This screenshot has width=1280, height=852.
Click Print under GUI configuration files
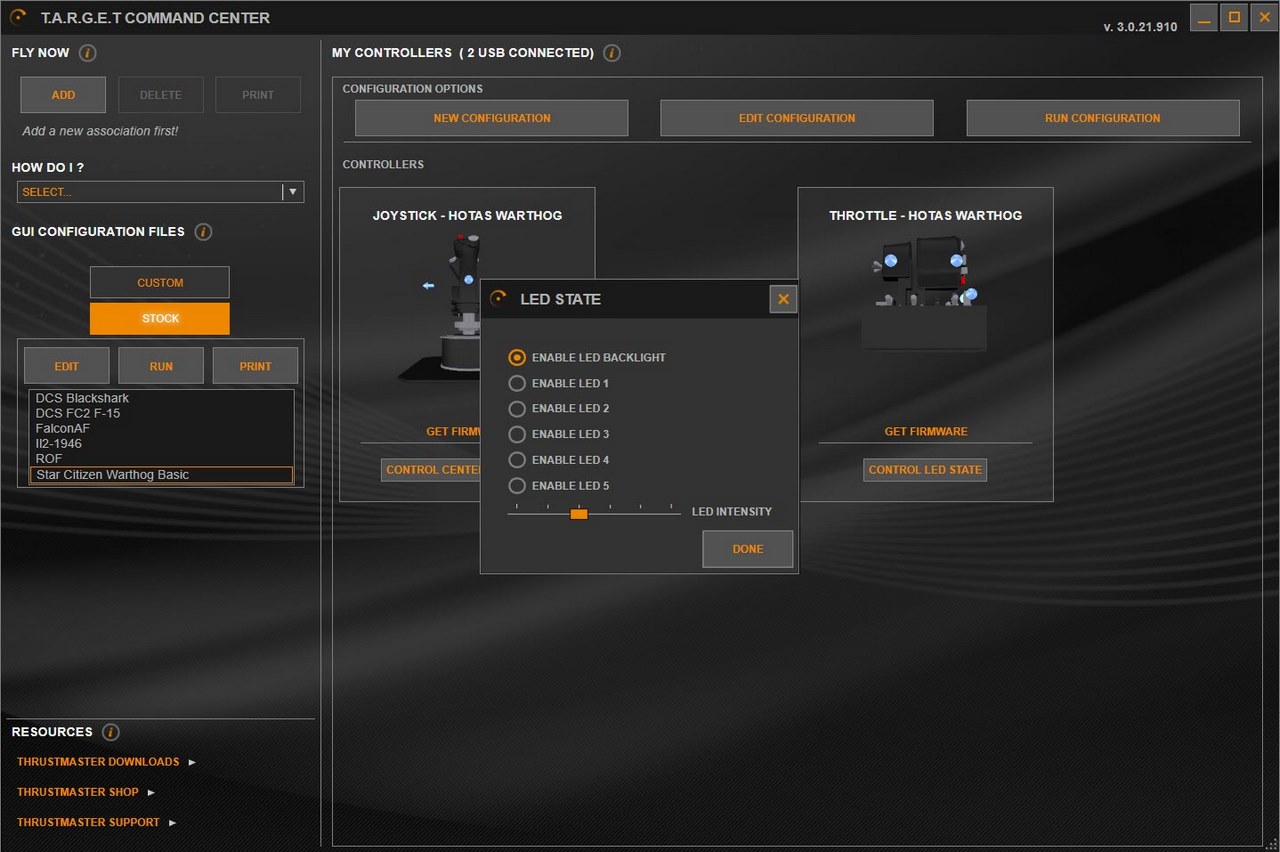[256, 366]
